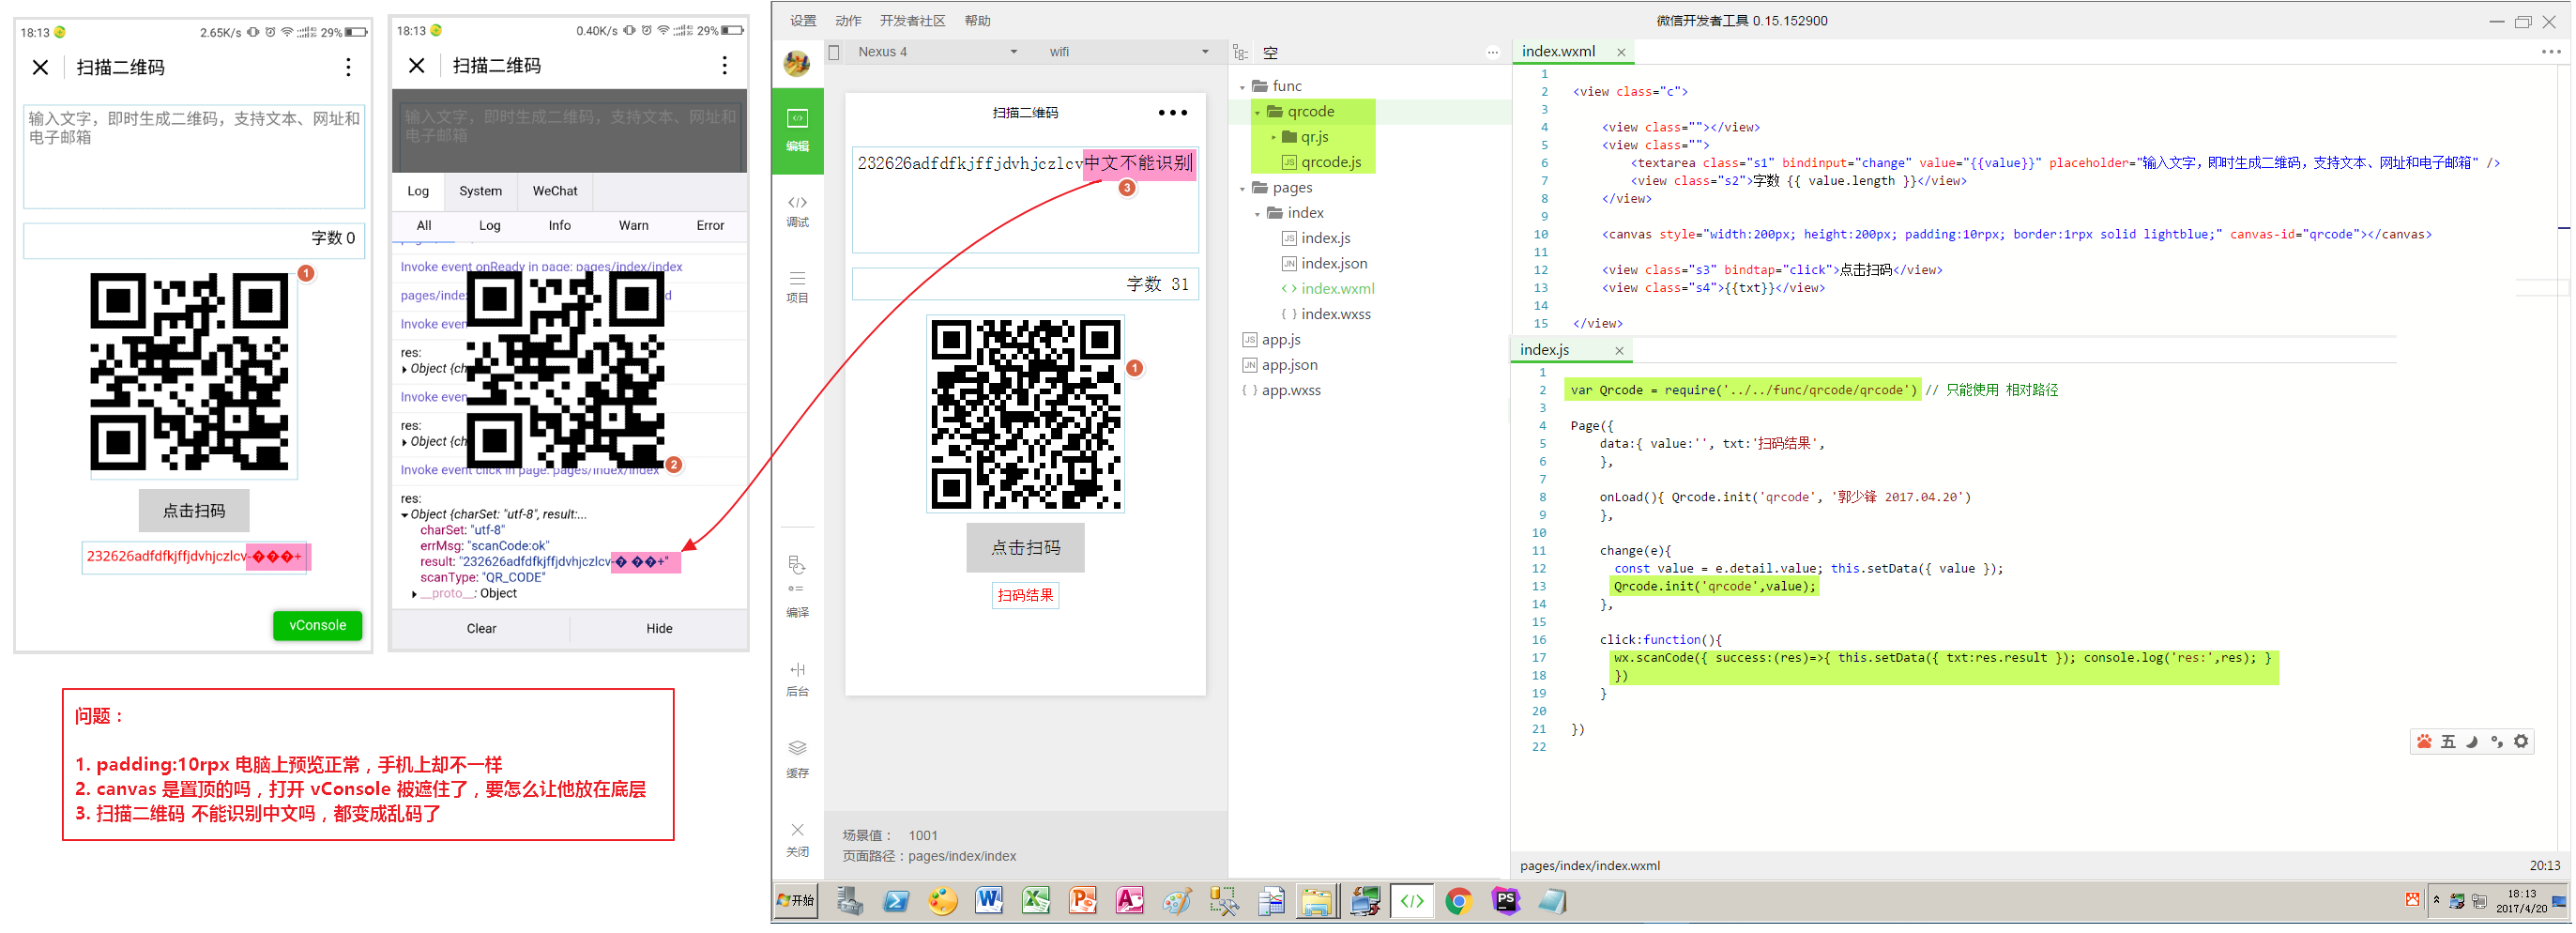This screenshot has height=933, width=2576.
Task: Open the file tree more-options ellipsis
Action: tap(1493, 53)
